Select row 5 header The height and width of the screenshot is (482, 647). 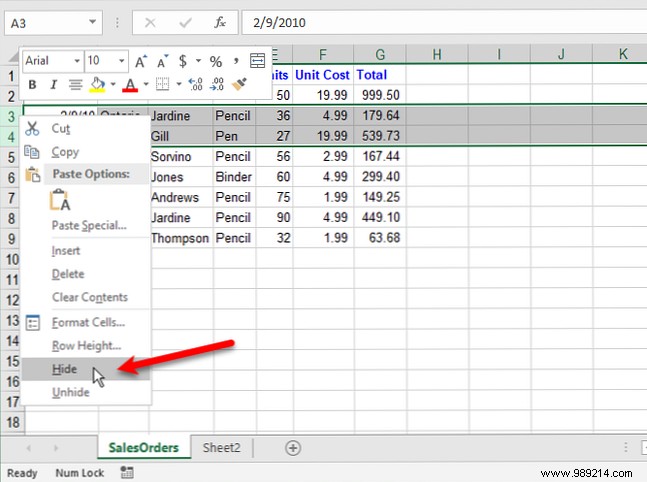[12, 157]
